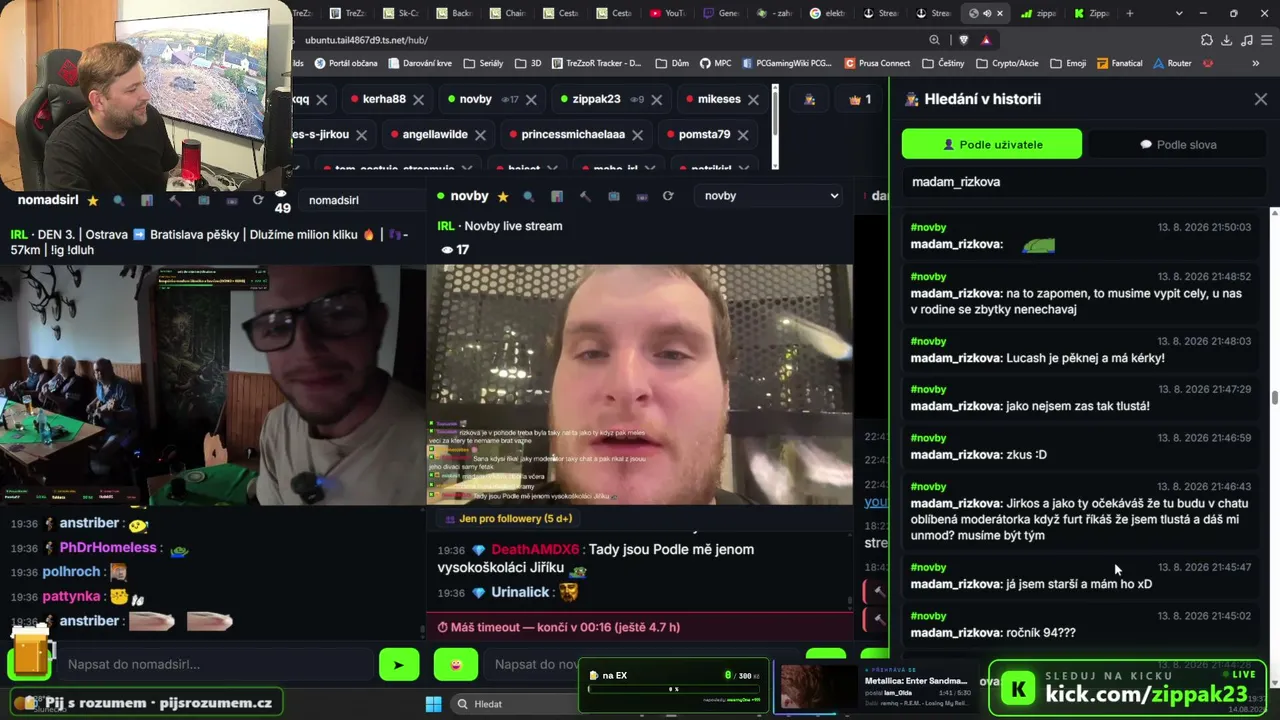
Task: Click the #novby tag above 'ročník 94???'
Action: click(x=928, y=616)
